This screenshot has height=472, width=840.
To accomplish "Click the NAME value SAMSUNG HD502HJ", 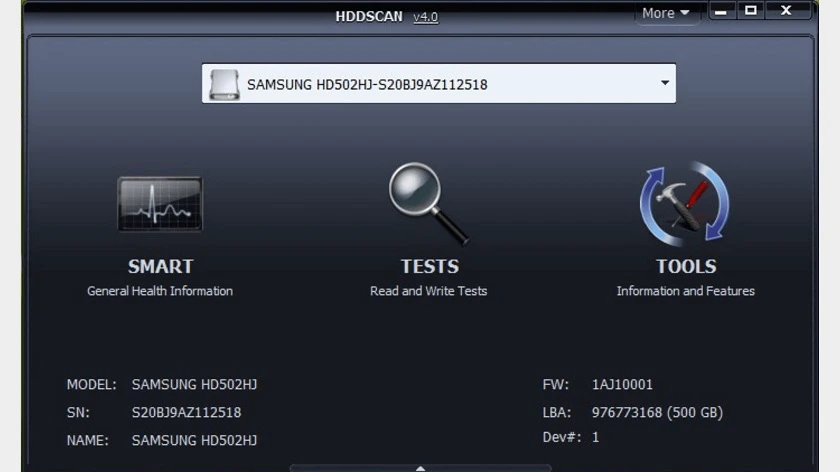I will [194, 440].
